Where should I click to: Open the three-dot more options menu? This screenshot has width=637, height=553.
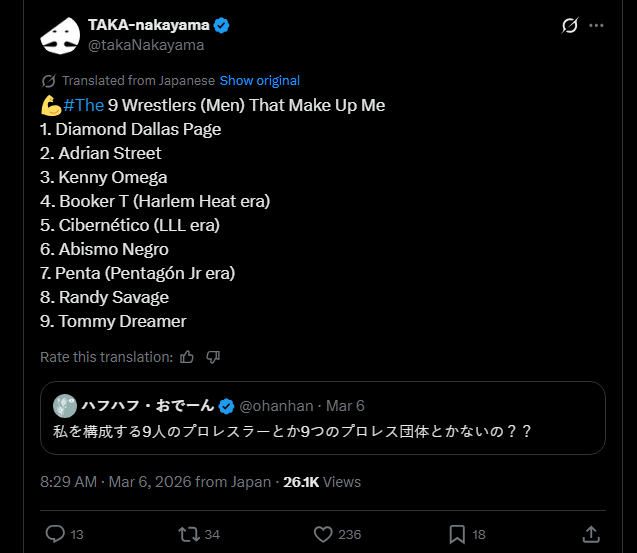(599, 25)
